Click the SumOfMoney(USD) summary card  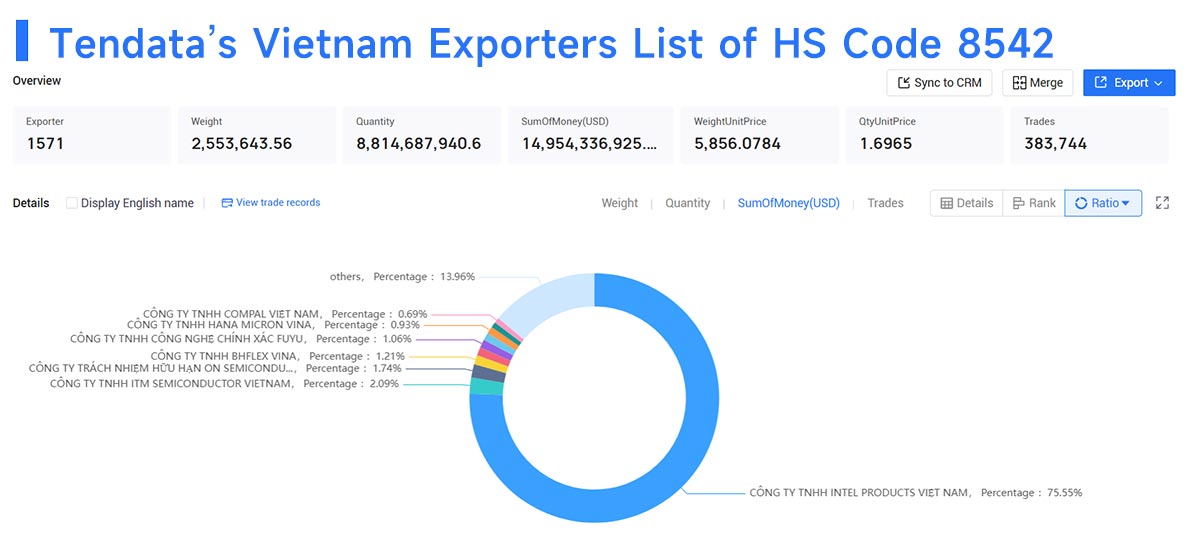click(590, 135)
